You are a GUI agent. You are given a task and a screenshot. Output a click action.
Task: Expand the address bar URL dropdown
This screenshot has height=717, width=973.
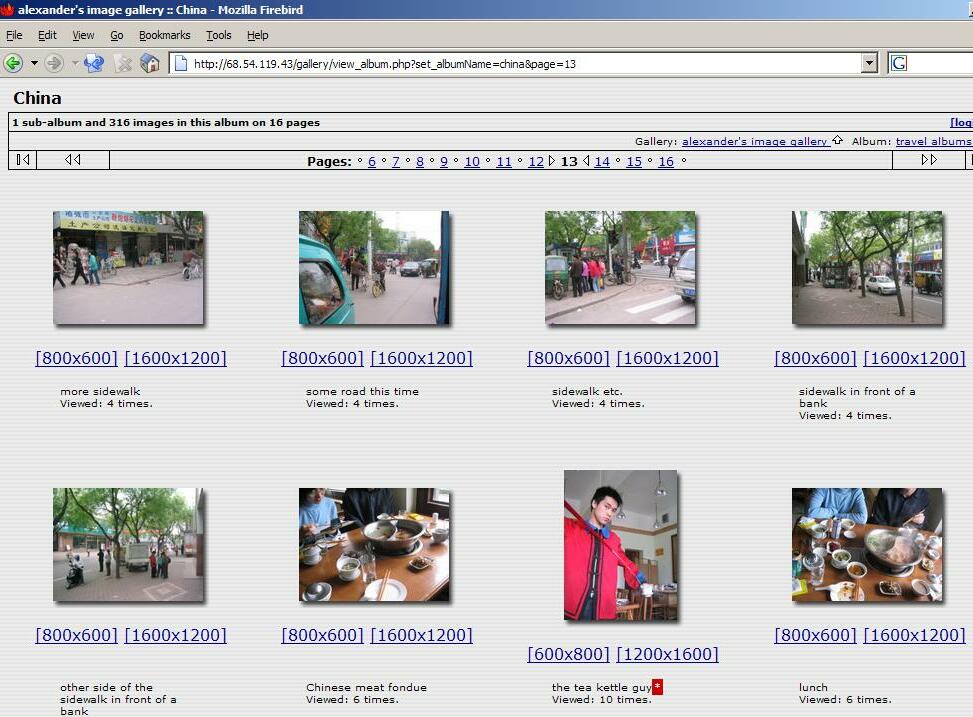pyautogui.click(x=869, y=63)
